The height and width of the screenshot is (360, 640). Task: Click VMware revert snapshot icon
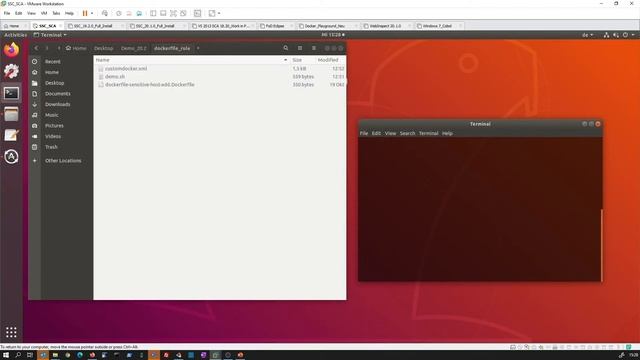click(x=129, y=13)
